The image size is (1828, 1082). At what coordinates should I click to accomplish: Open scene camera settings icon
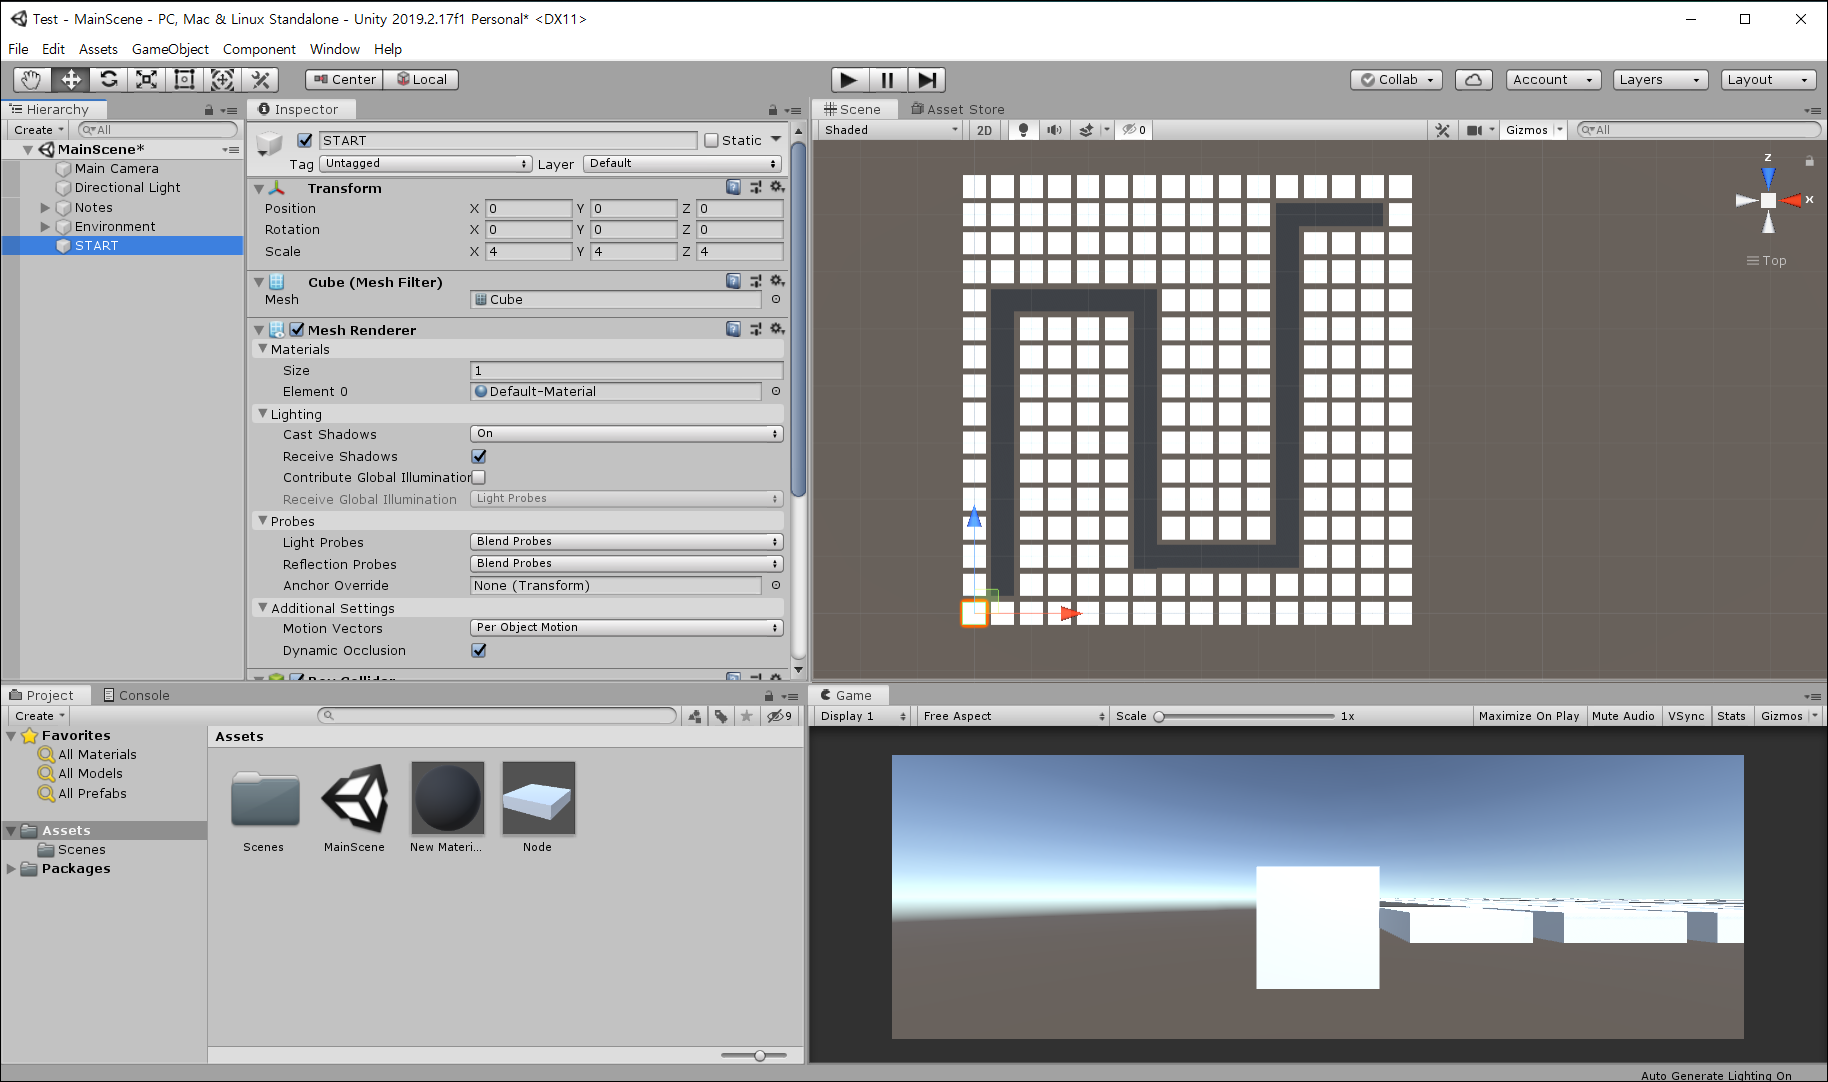(x=1474, y=130)
